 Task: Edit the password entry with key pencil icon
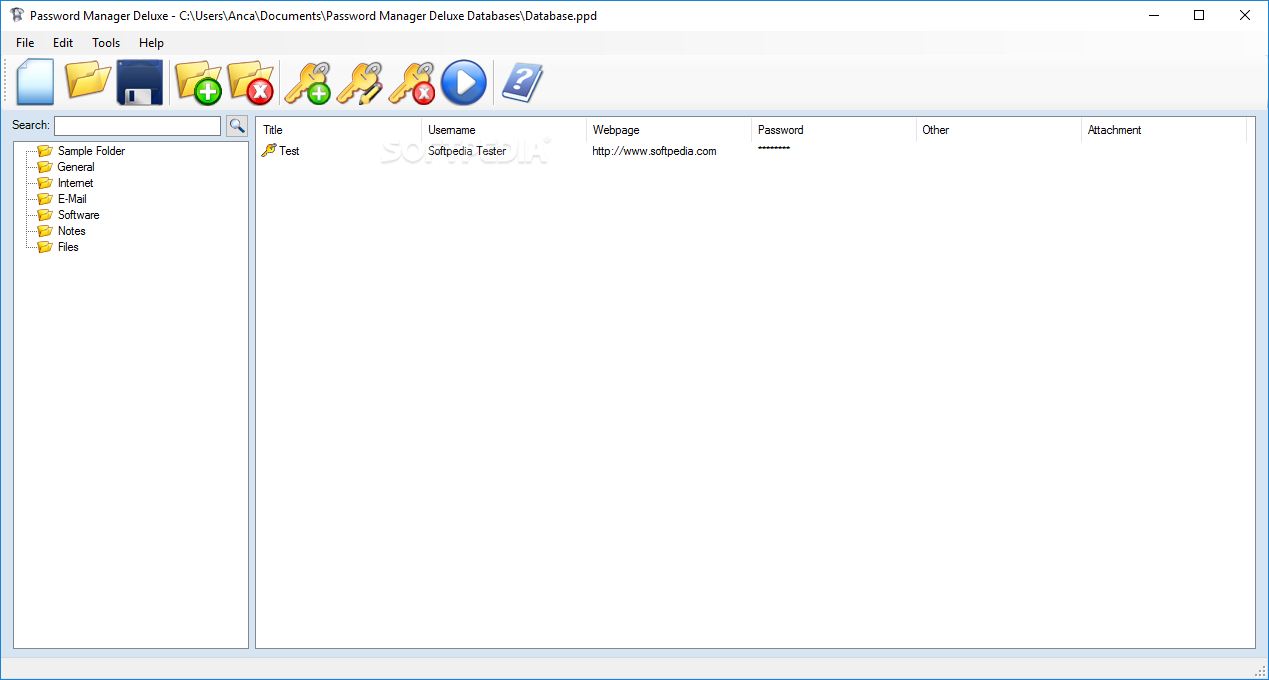pyautogui.click(x=359, y=83)
